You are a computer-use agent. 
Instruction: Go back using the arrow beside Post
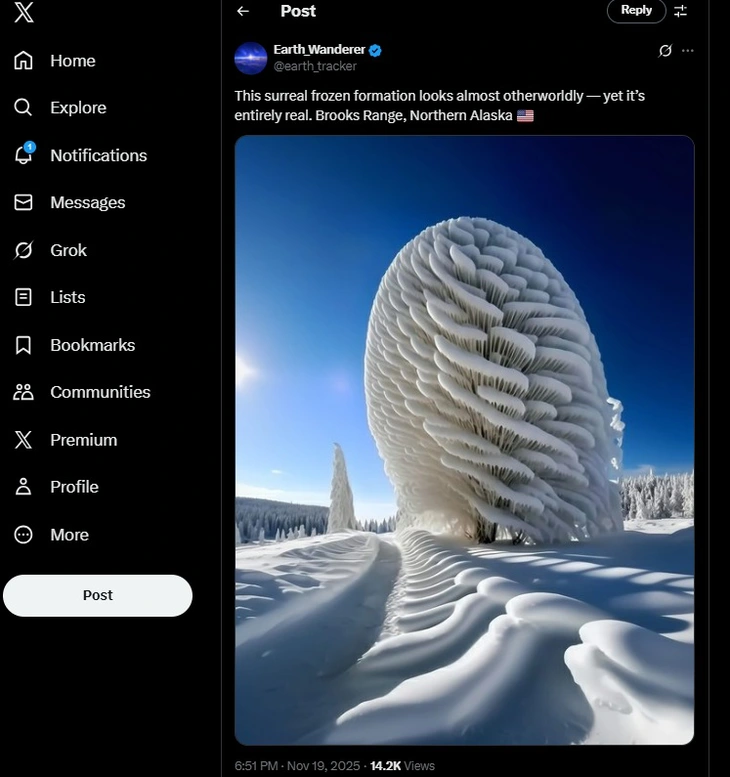(243, 11)
